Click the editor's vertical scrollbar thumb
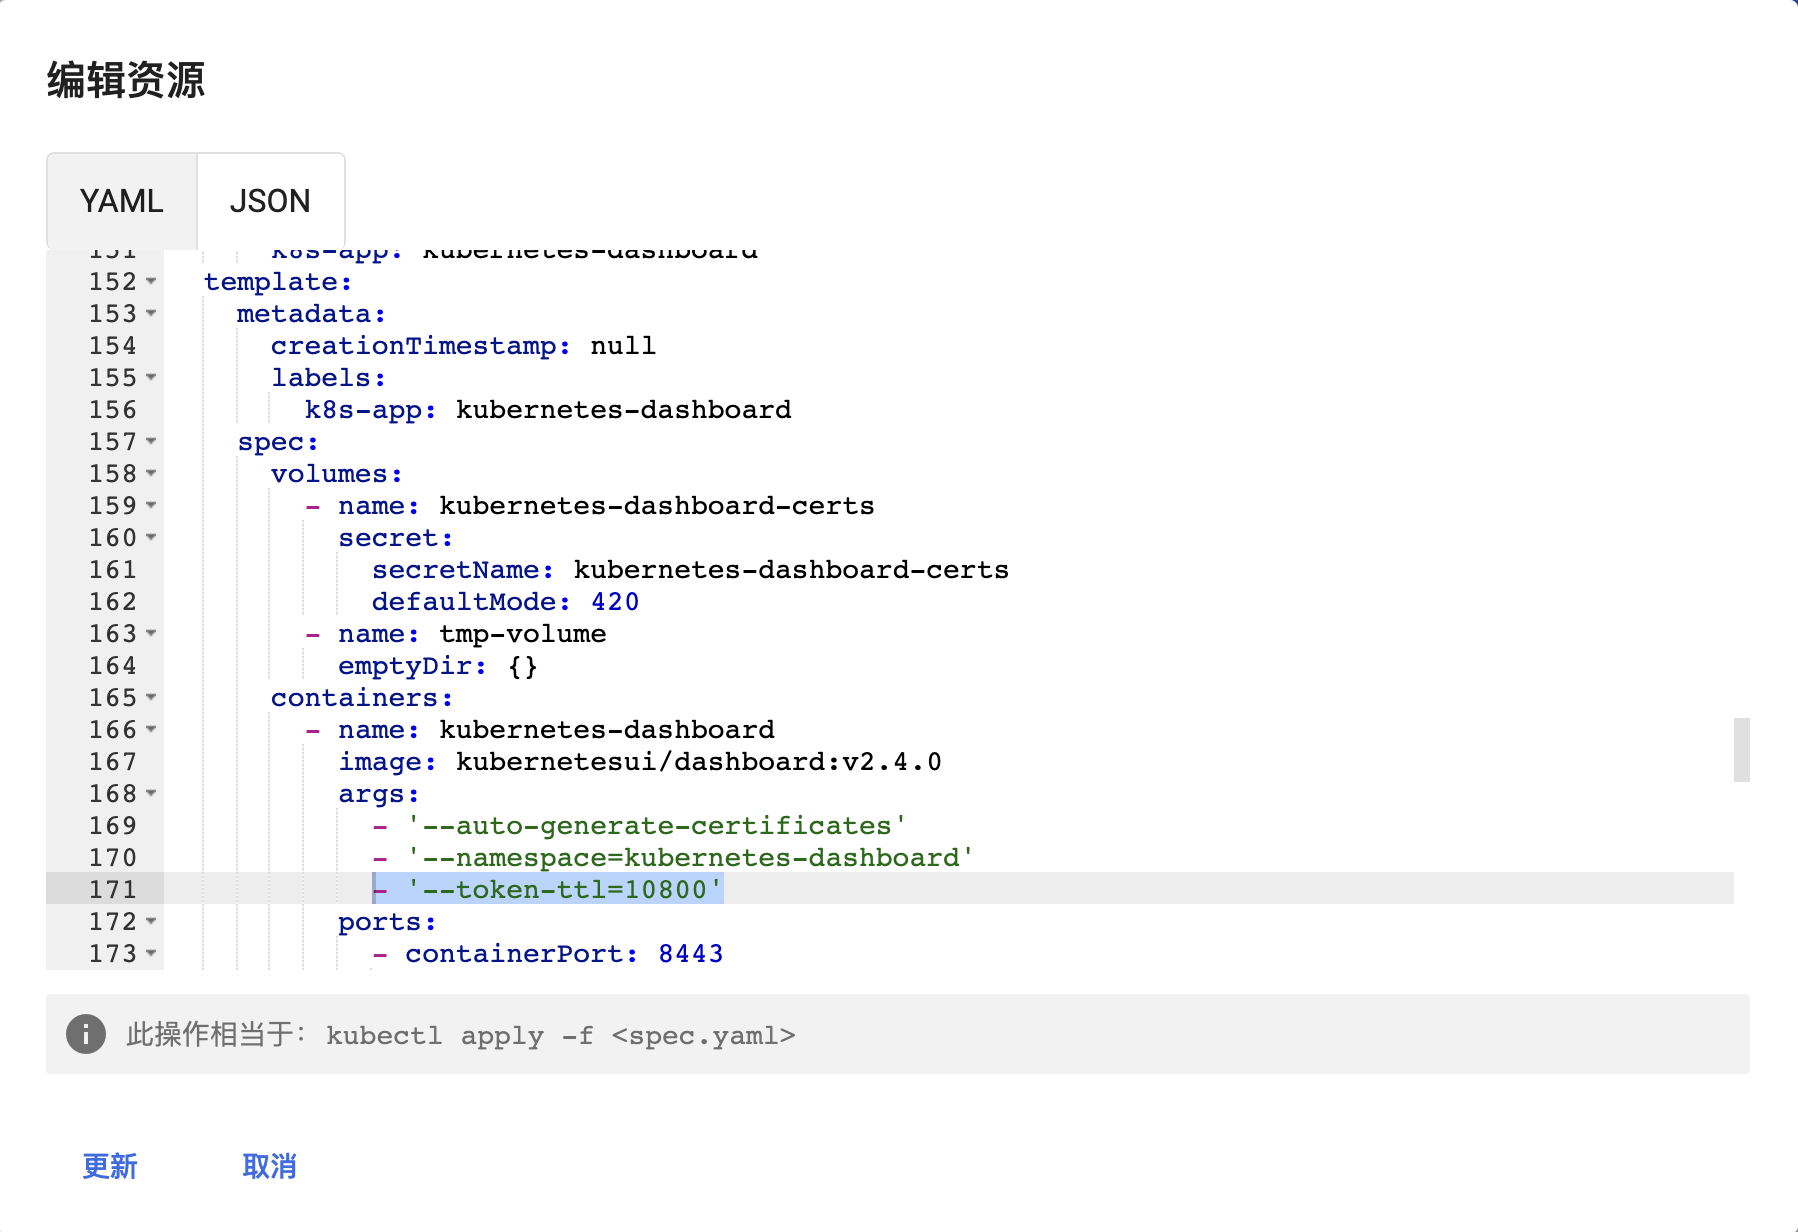The image size is (1798, 1232). [1741, 749]
